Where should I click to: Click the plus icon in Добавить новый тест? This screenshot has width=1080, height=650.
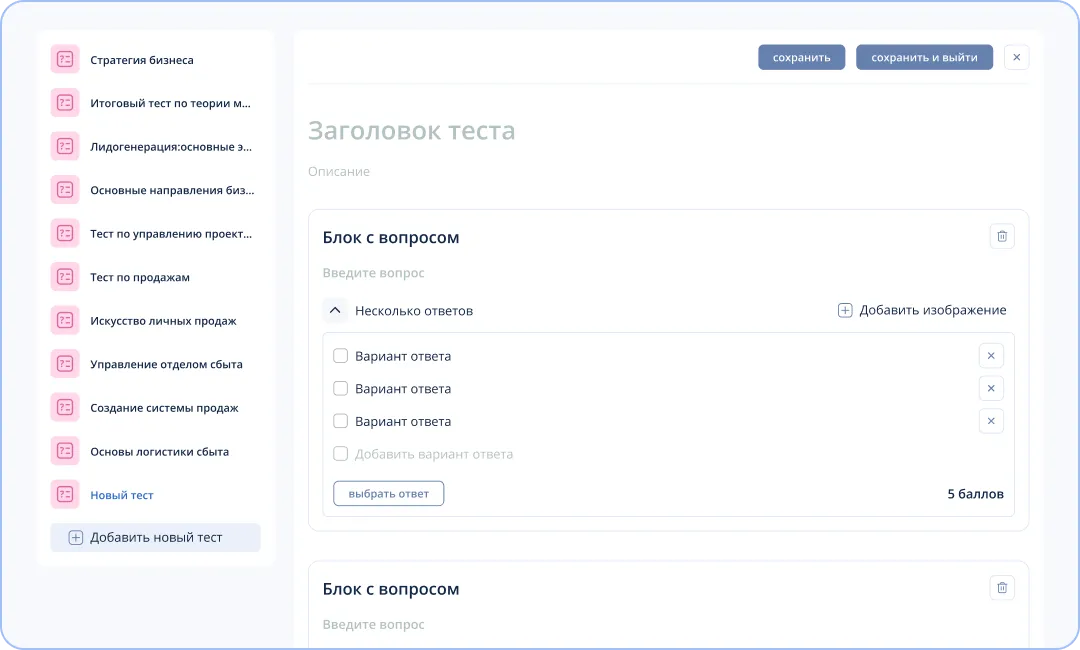click(76, 538)
